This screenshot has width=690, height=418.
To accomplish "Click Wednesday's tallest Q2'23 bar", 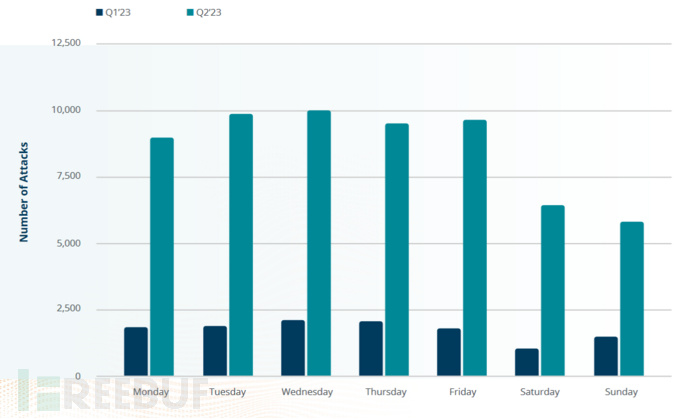I will click(x=319, y=243).
